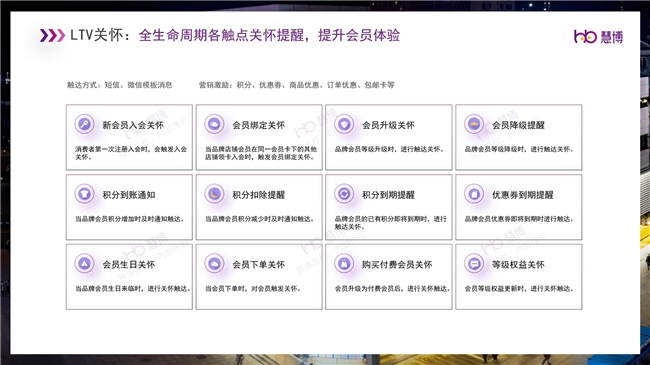The width and height of the screenshot is (650, 365).
Task: Click the 触达方式 line of text
Action: pyautogui.click(x=119, y=85)
